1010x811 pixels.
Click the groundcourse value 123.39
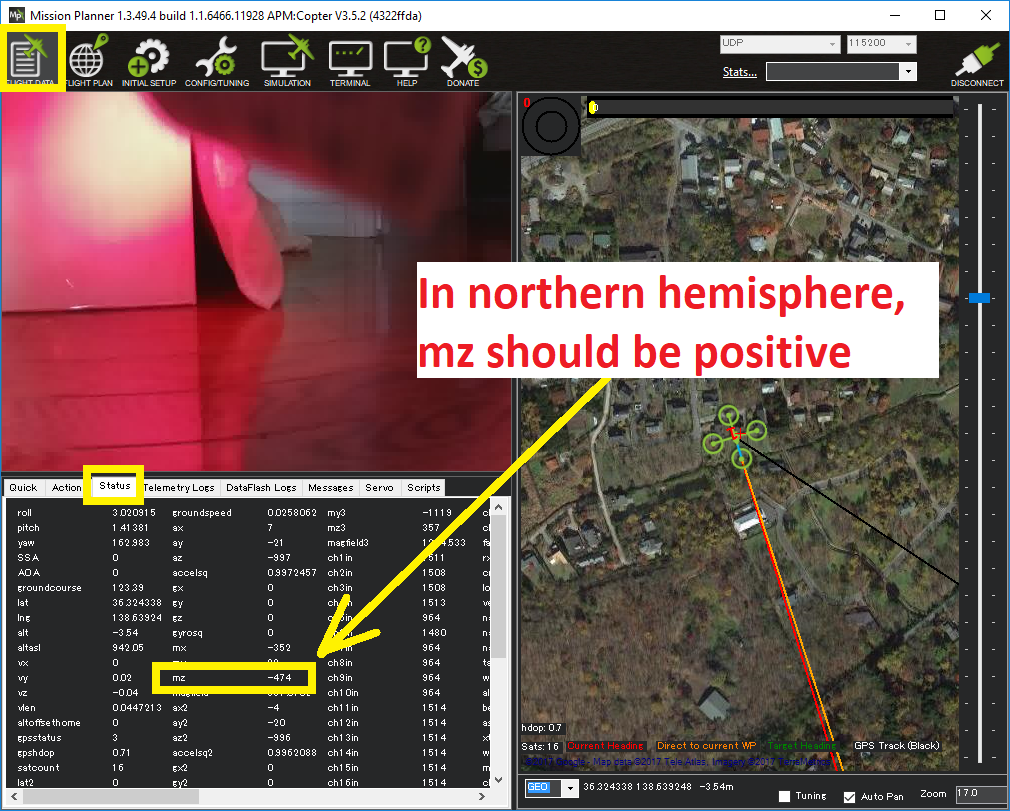(x=128, y=588)
